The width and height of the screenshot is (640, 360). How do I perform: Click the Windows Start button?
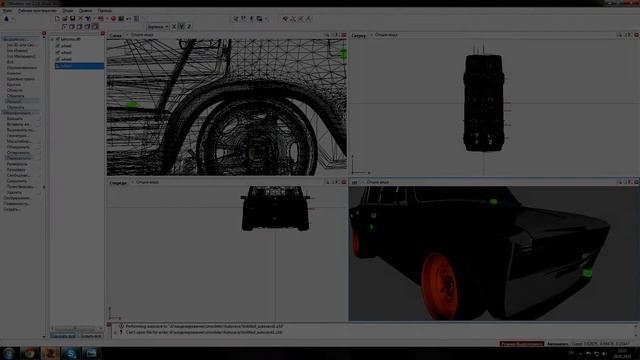(9, 353)
